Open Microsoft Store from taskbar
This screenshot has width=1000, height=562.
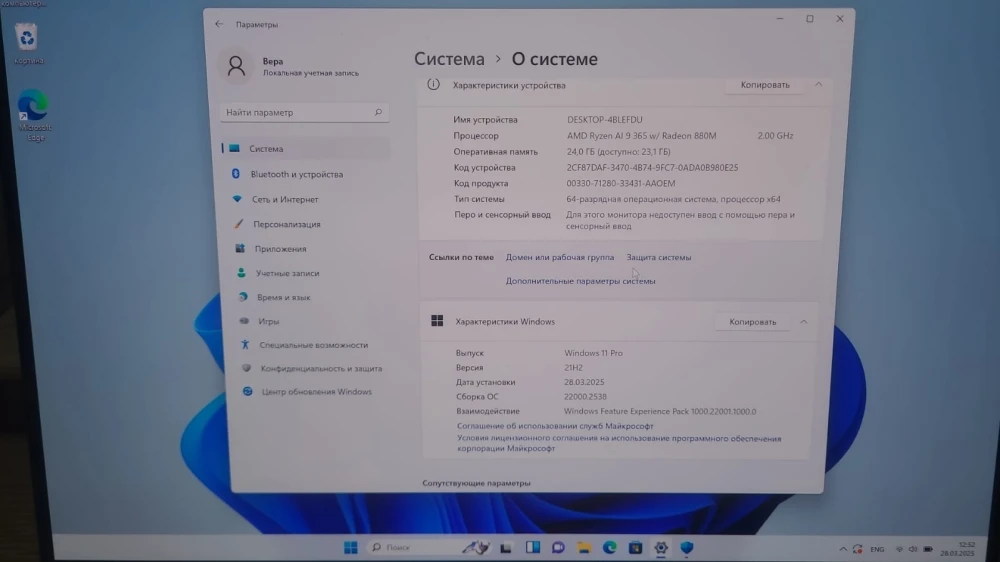635,547
